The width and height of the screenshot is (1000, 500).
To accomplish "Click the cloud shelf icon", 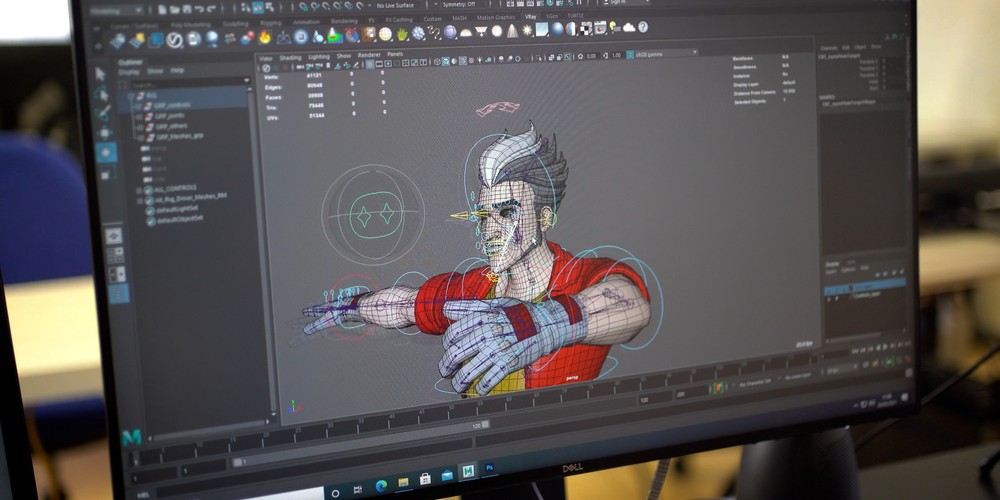I will pyautogui.click(x=629, y=27).
